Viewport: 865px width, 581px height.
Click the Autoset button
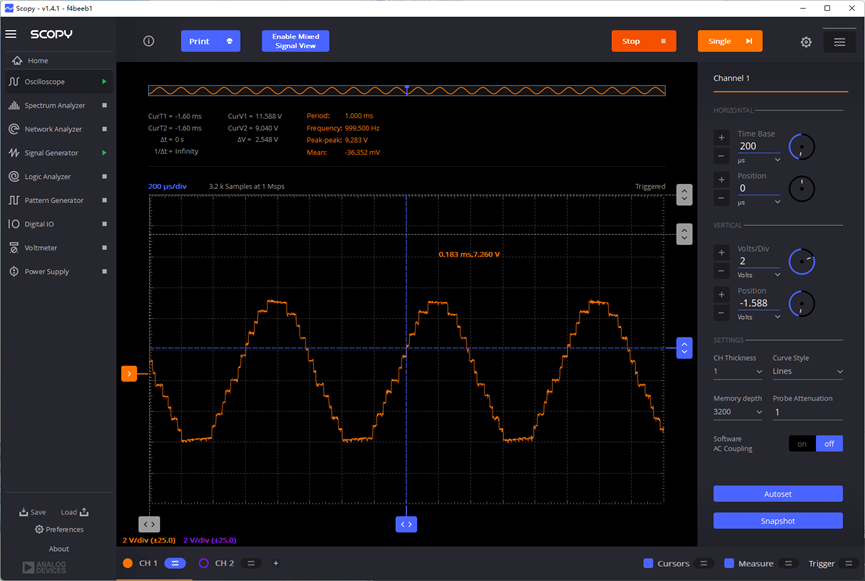tap(778, 494)
